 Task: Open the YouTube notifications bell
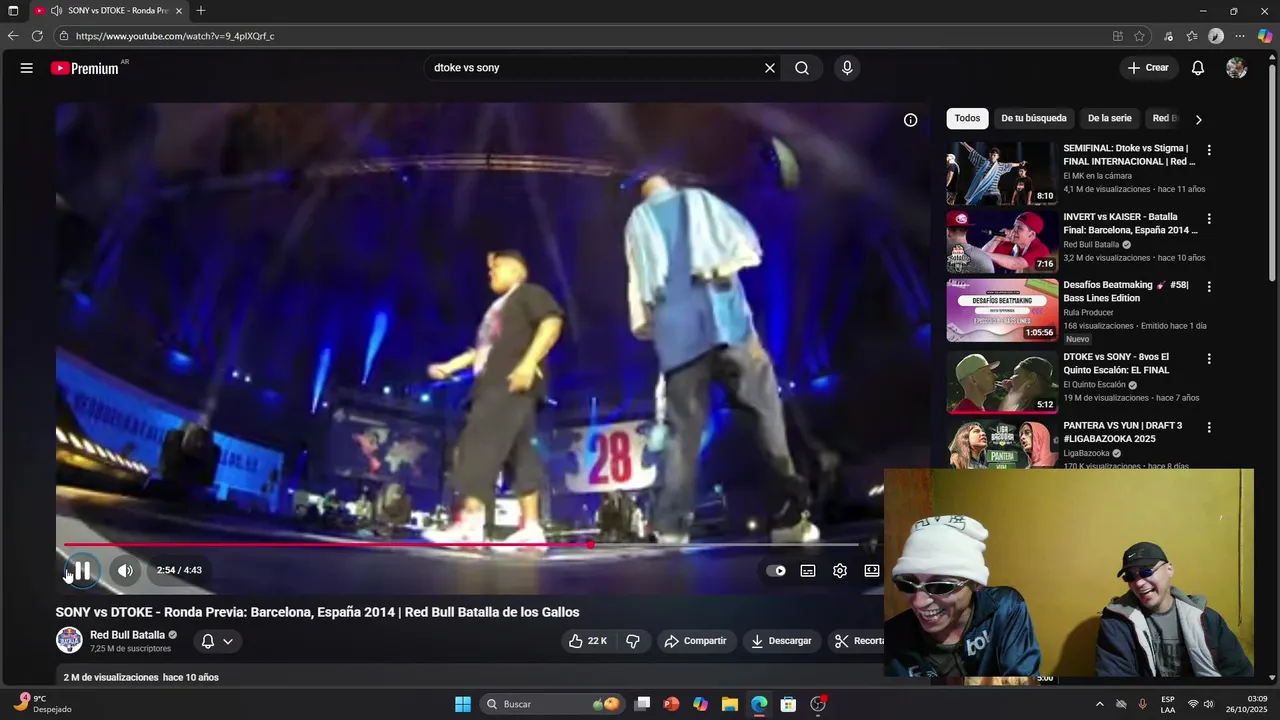(1198, 68)
